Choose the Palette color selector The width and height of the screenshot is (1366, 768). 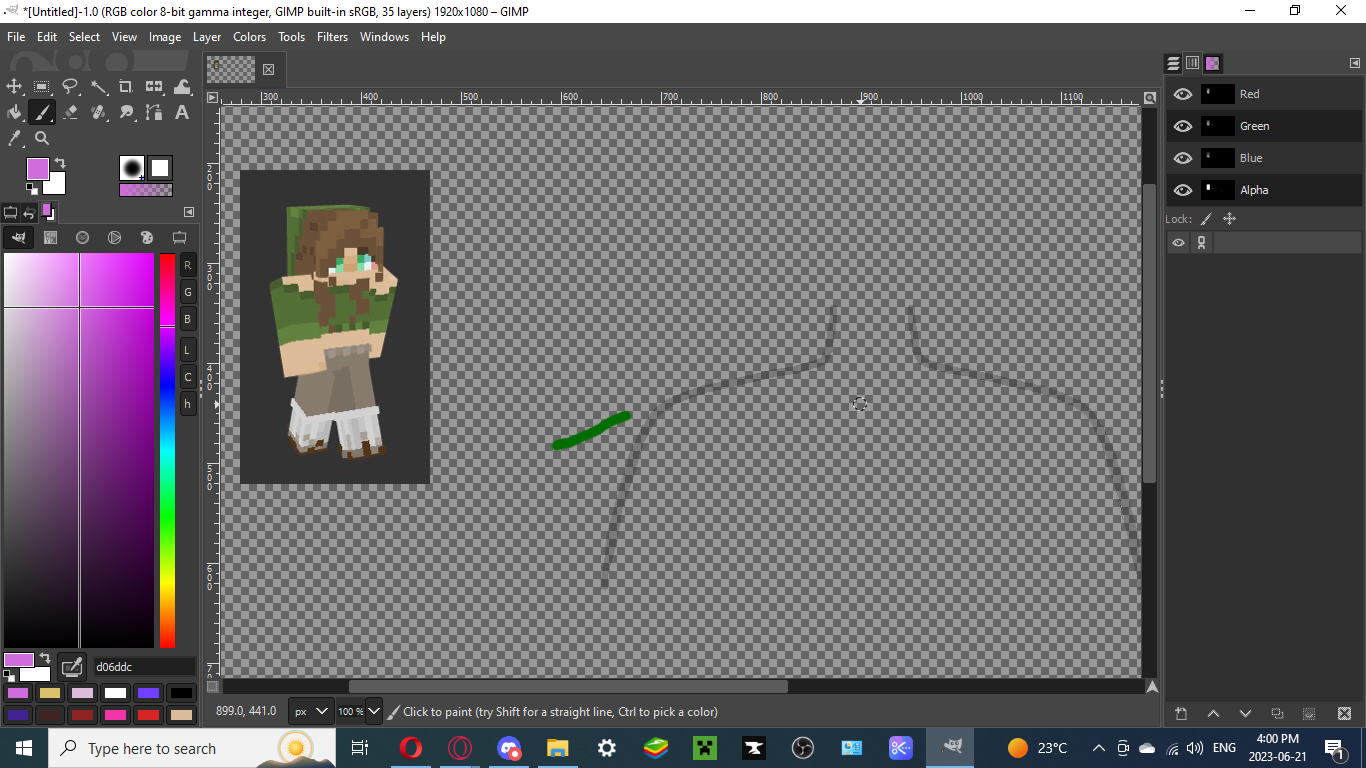click(147, 238)
